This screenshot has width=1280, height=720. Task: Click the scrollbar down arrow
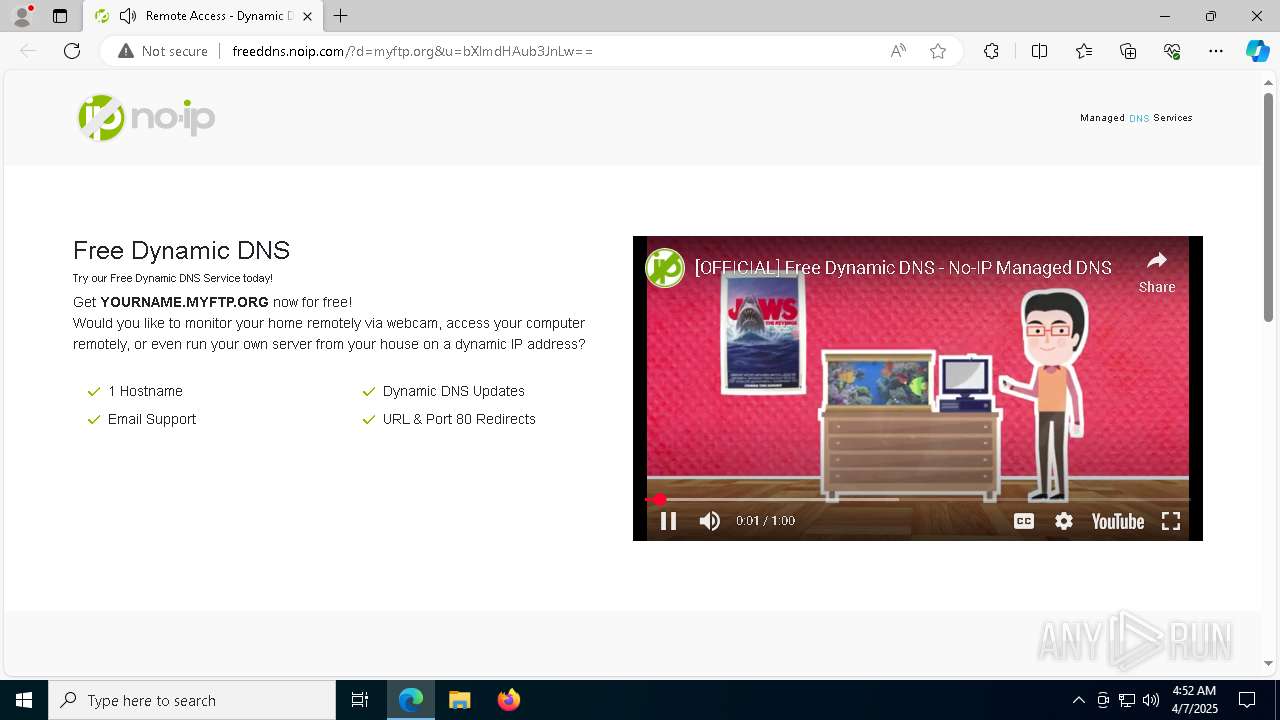1268,663
